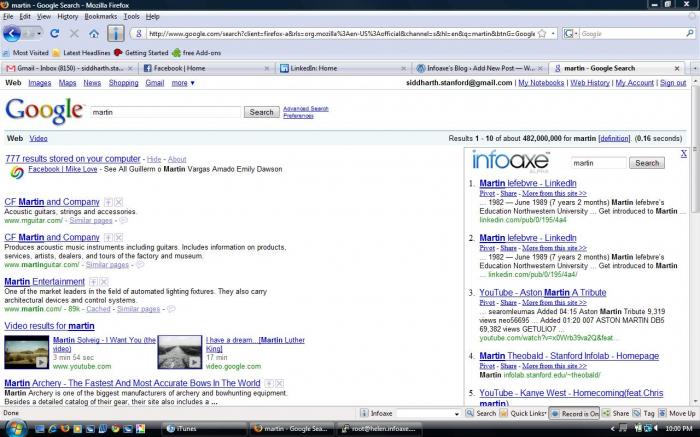Open the Bookmarks menu
700x437 pixels.
pos(100,17)
